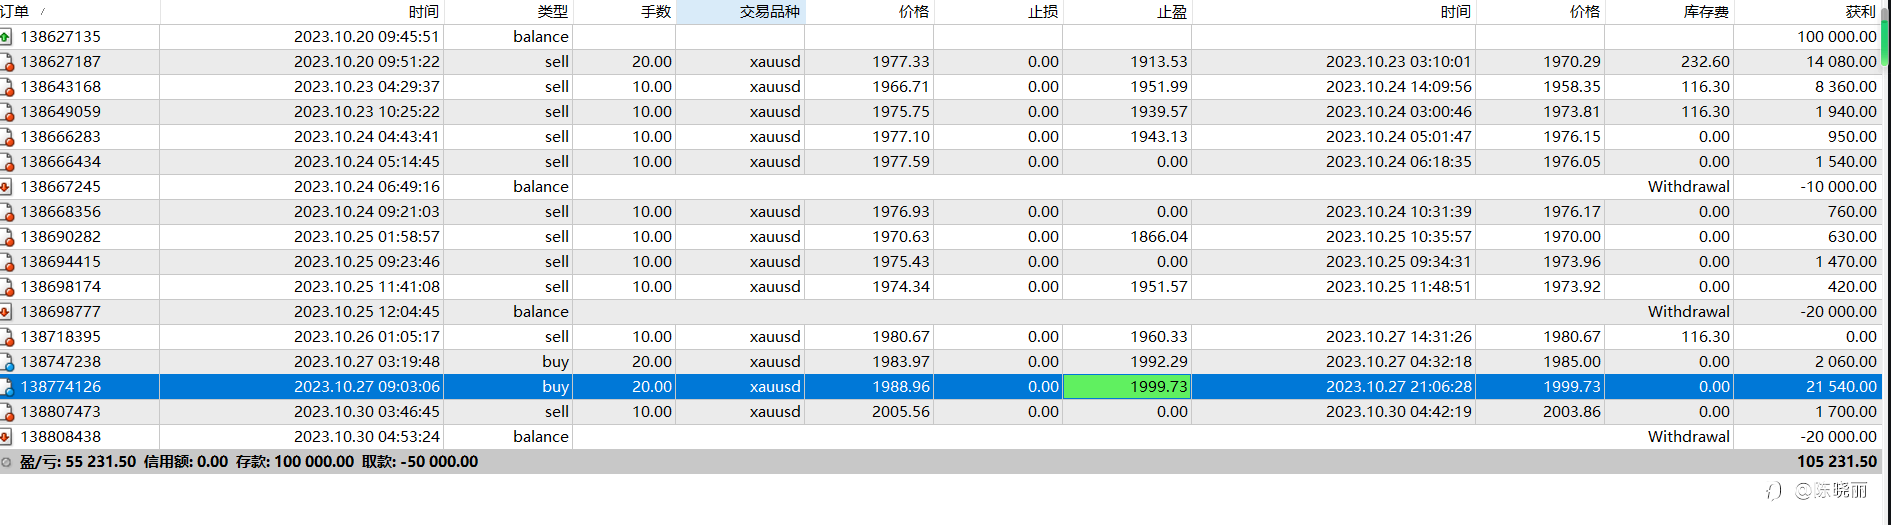Click the profit value 8 360.00

(x=1846, y=87)
